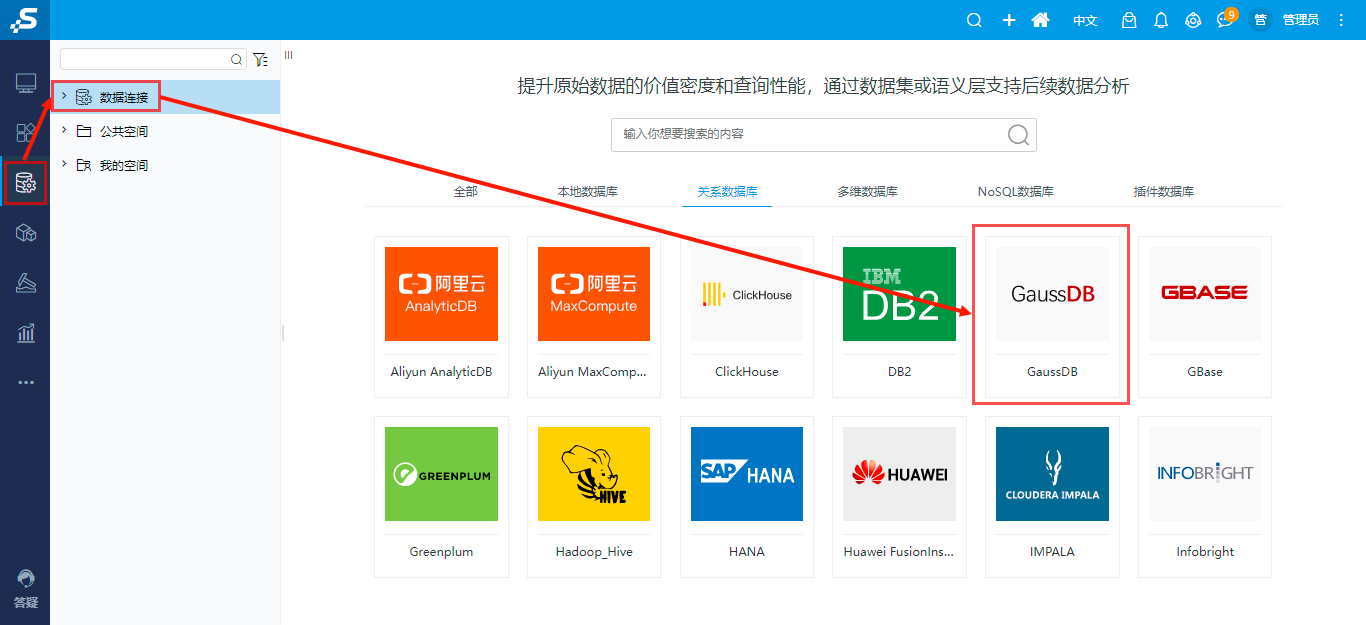The height and width of the screenshot is (625, 1366).
Task: Open the data mining sidebar icon
Action: click(x=26, y=283)
